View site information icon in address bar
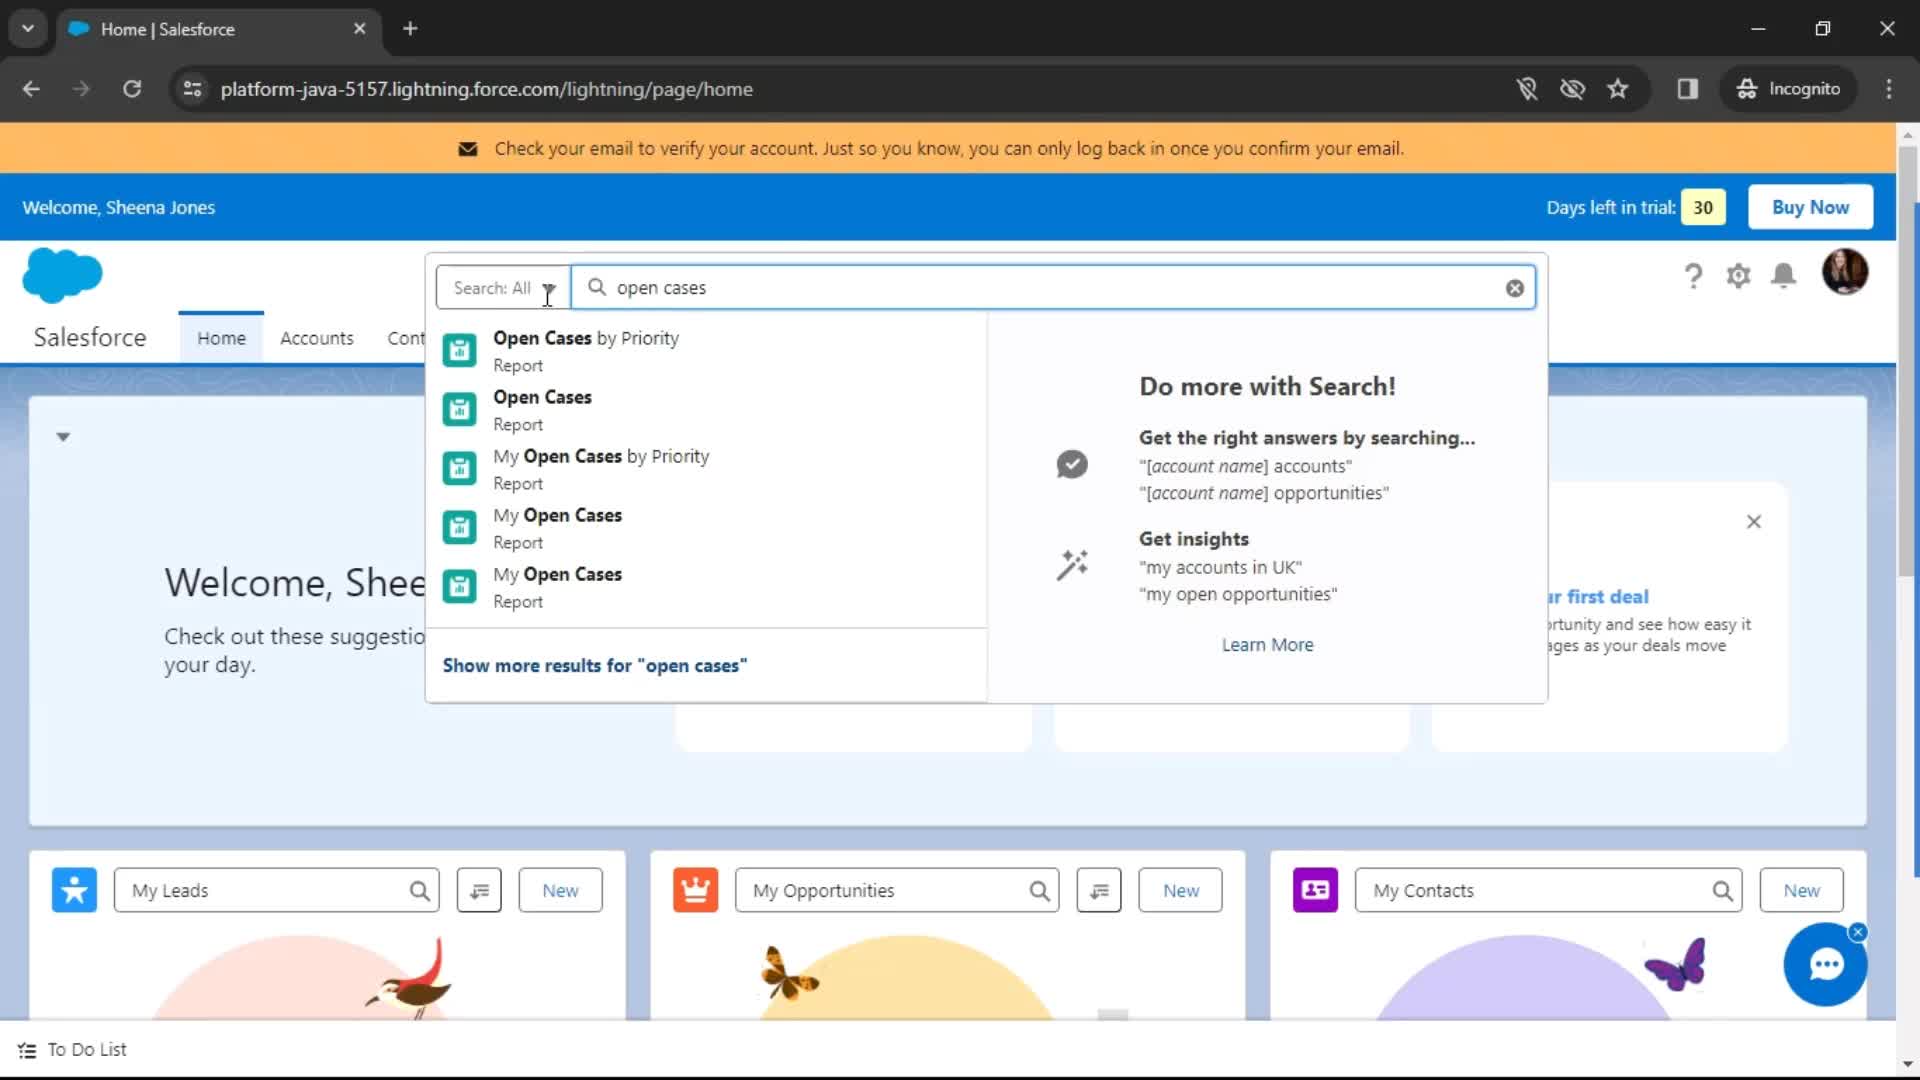Screen dimensions: 1920x1080 pos(192,89)
